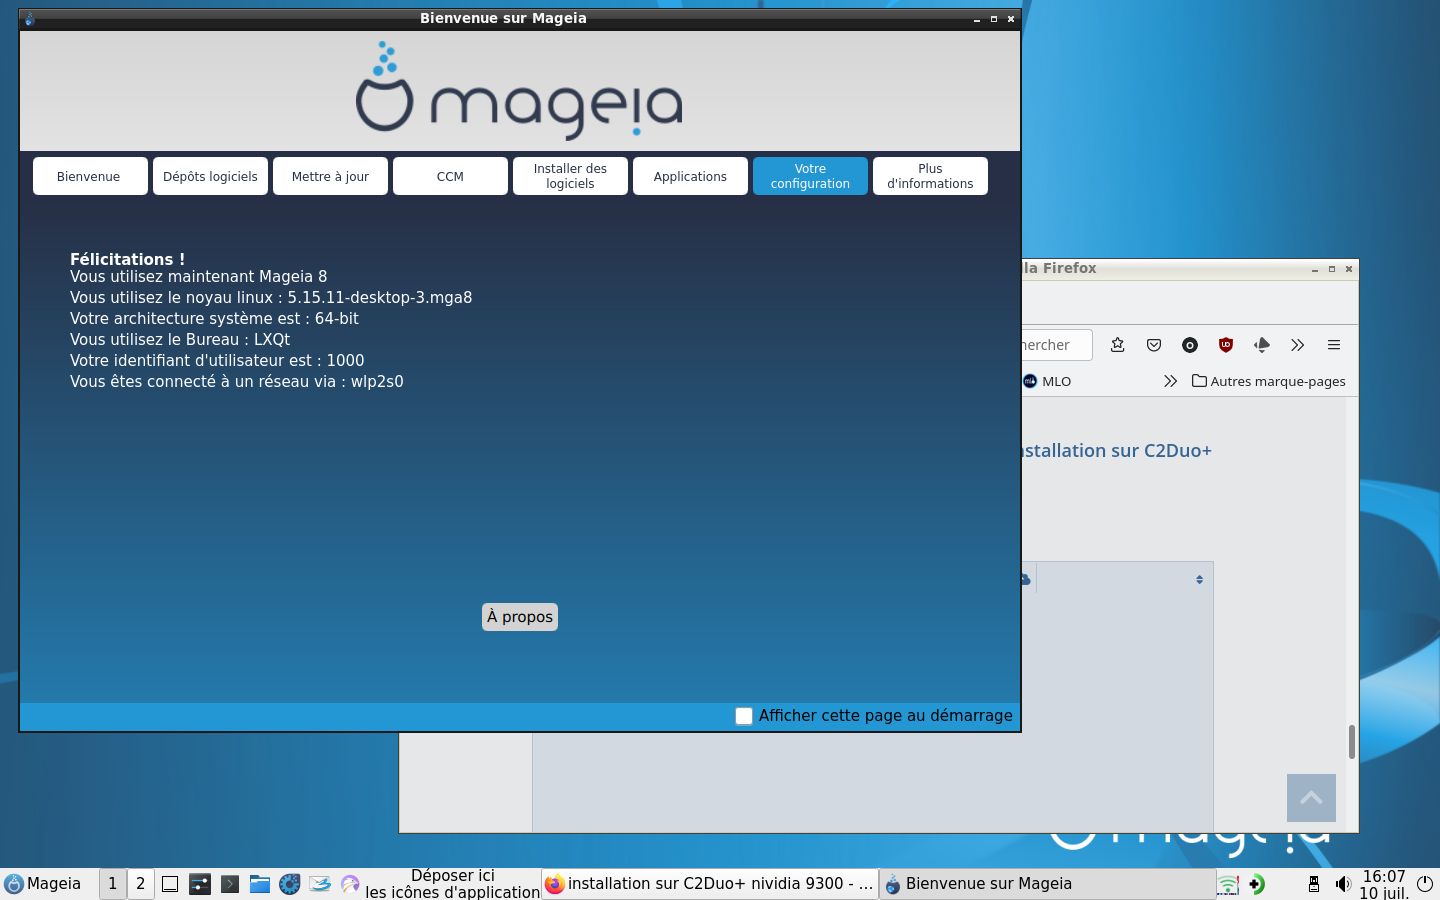
Task: Click 'Votre architecture système est : 64-bit' line
Action: (x=214, y=319)
